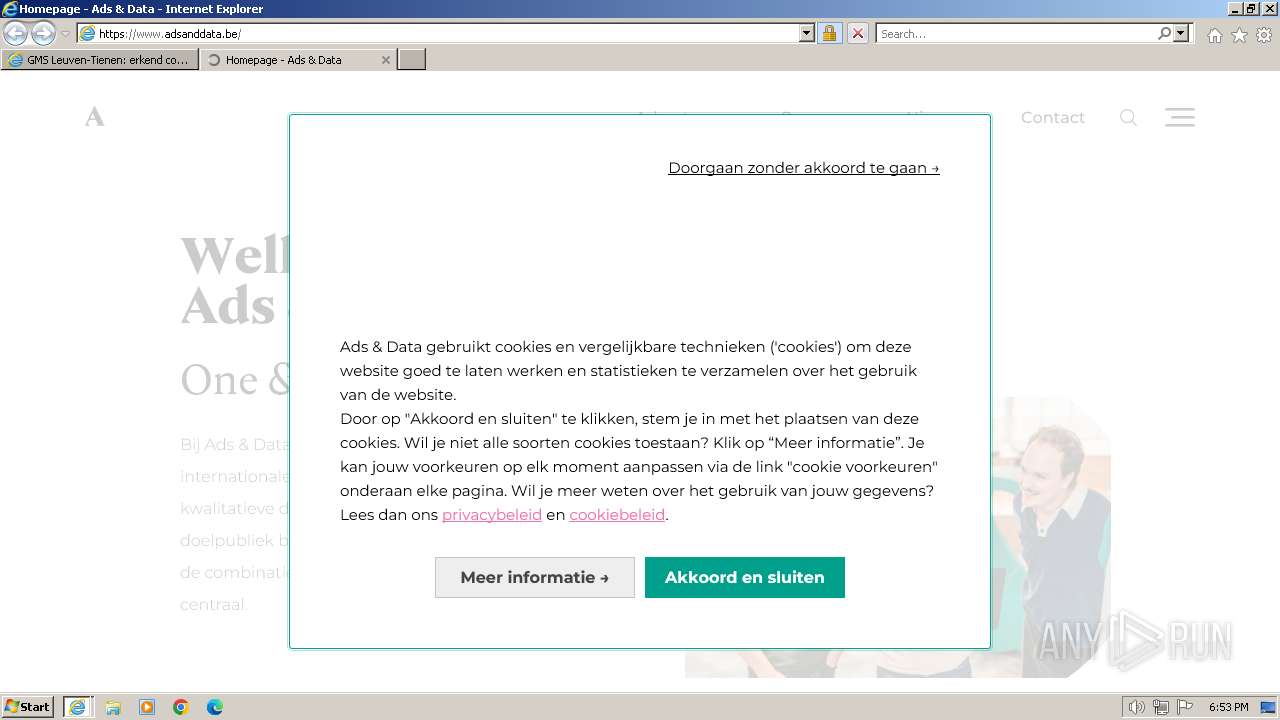Viewport: 1280px width, 720px height.
Task: Switch to the GMS Leuven-Tienen tab
Action: 99,60
